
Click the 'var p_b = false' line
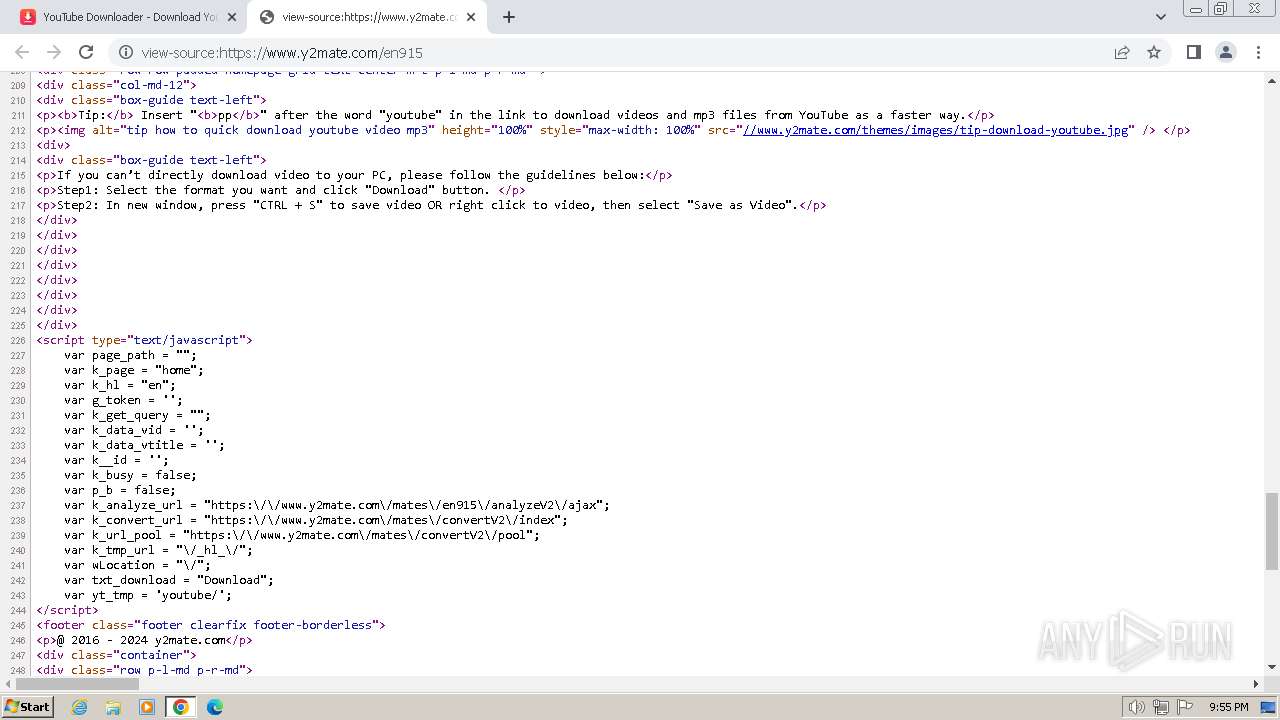(120, 490)
